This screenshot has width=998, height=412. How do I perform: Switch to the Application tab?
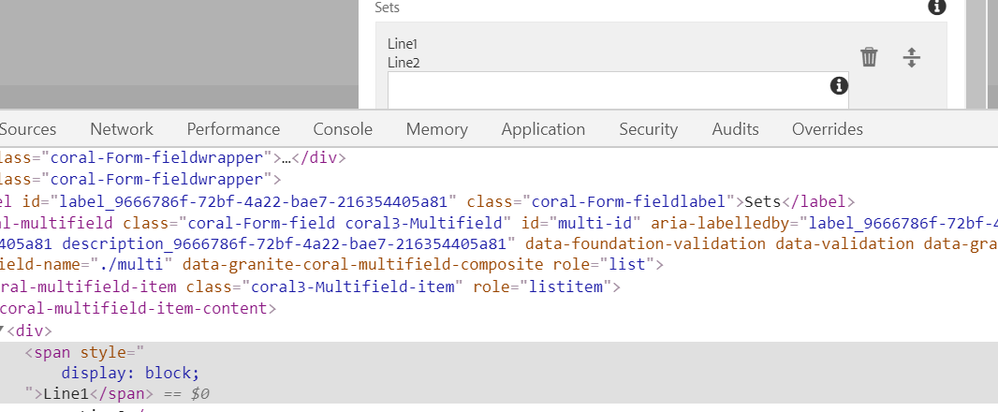click(x=543, y=129)
